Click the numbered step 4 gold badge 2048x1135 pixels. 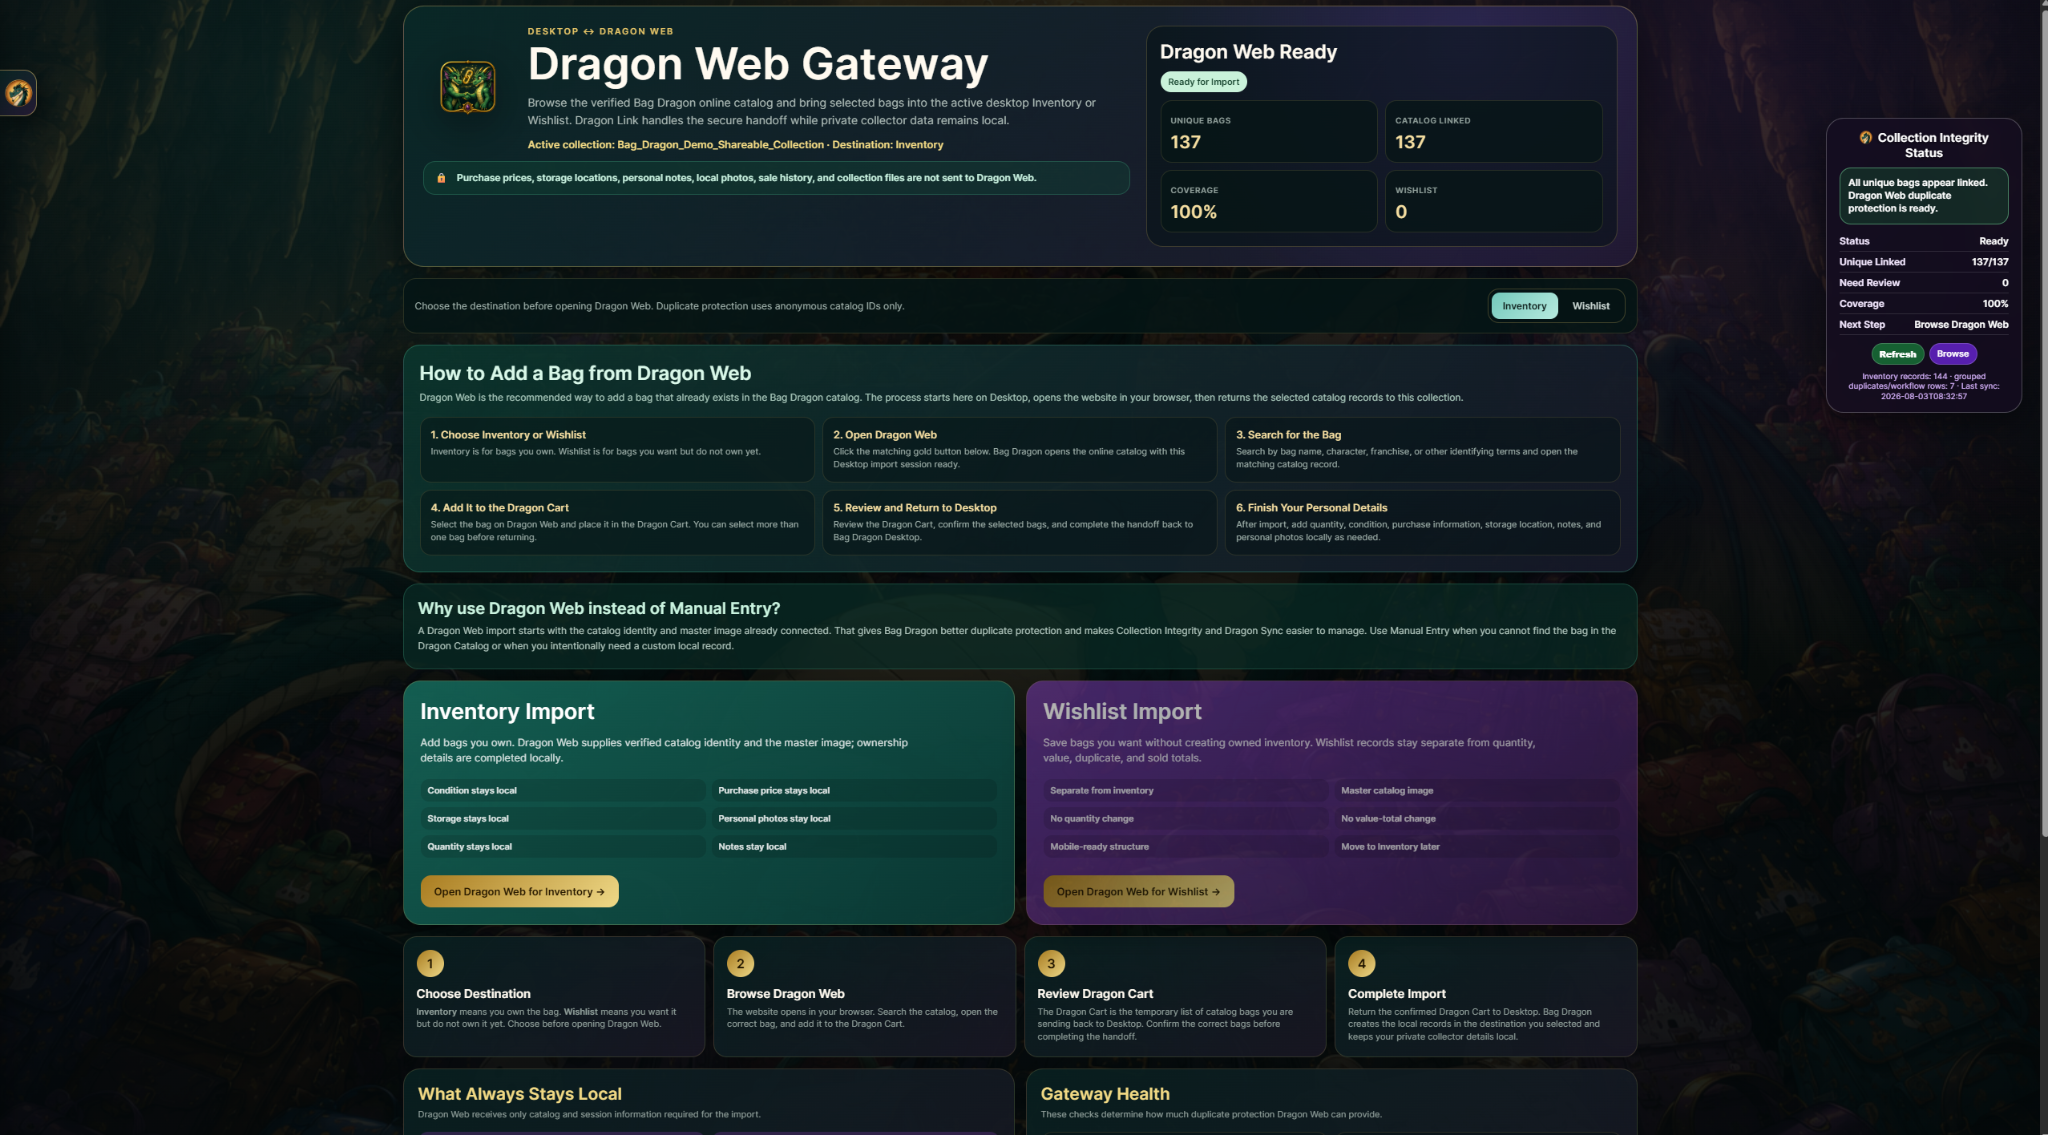pyautogui.click(x=1361, y=963)
